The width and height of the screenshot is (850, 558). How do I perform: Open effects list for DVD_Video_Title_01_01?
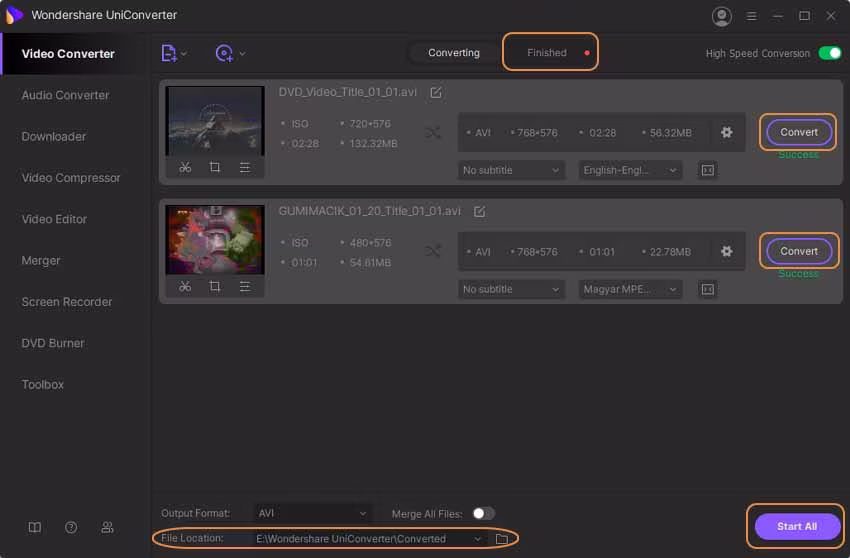pos(245,167)
